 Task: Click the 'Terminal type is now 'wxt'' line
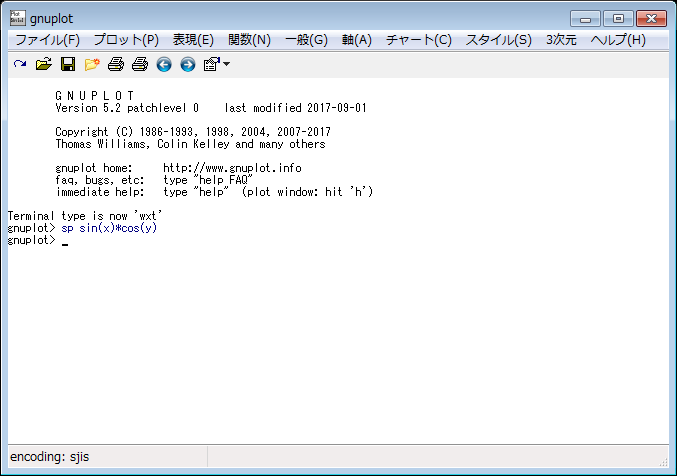85,216
